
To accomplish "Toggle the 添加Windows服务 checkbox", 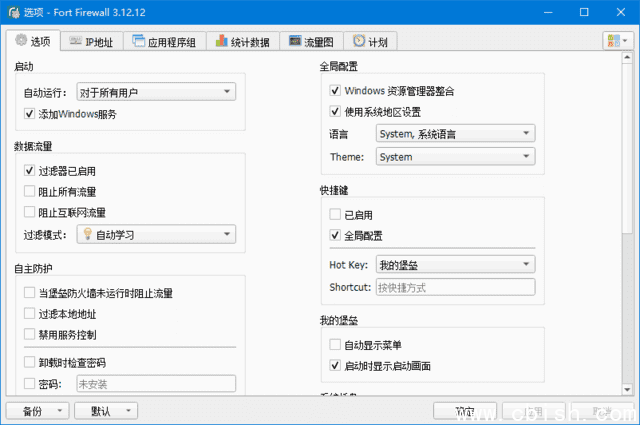I will click(29, 115).
